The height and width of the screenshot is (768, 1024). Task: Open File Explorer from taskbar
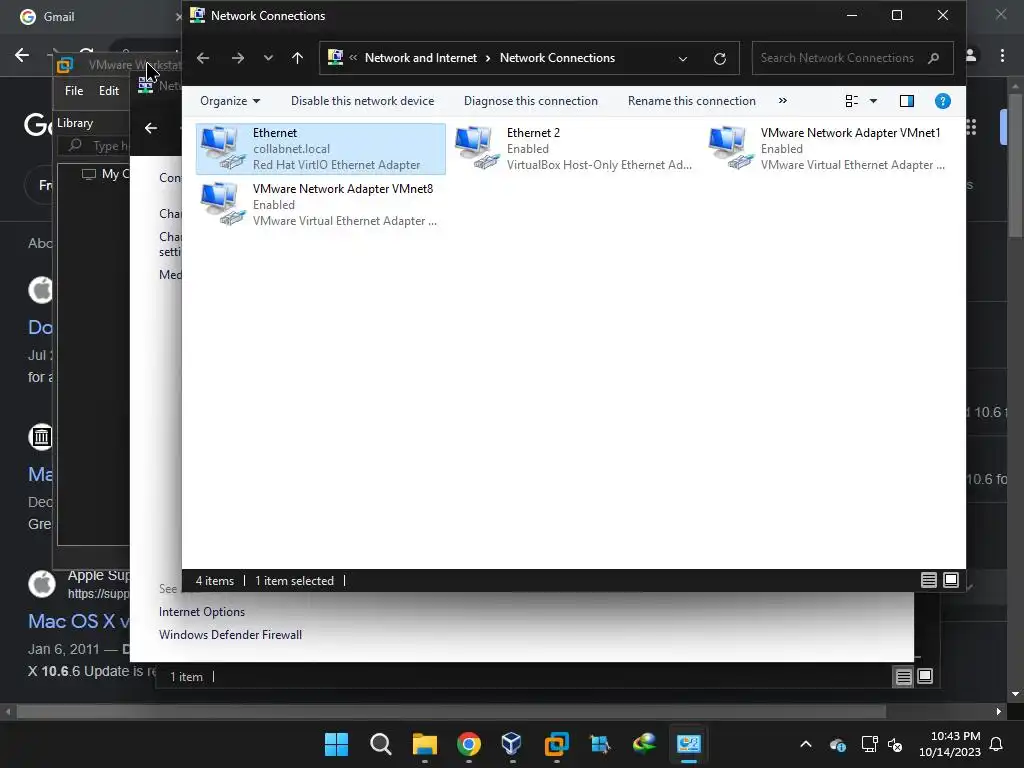(x=424, y=744)
